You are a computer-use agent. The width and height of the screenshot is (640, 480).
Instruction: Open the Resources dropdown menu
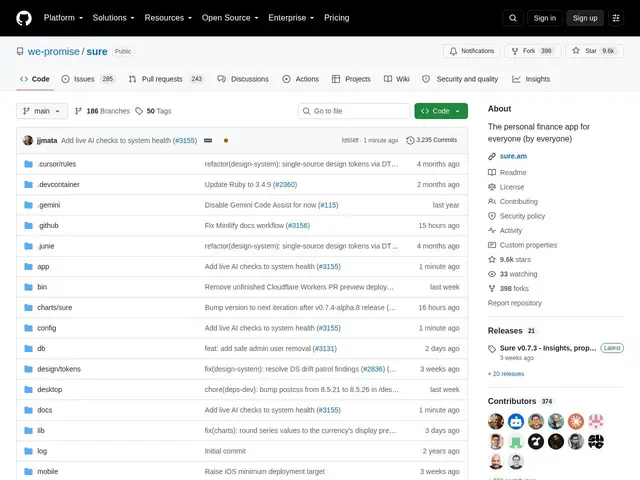click(x=168, y=18)
